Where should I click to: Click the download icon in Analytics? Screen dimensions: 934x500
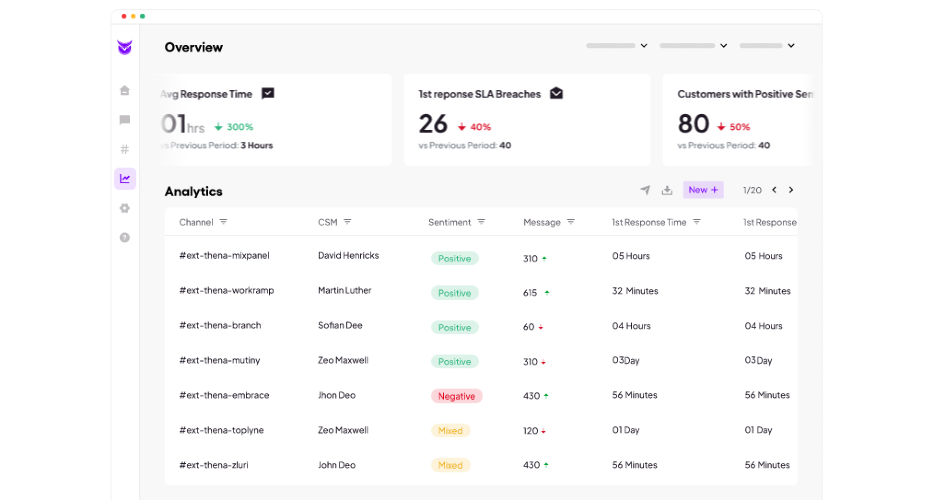point(667,190)
